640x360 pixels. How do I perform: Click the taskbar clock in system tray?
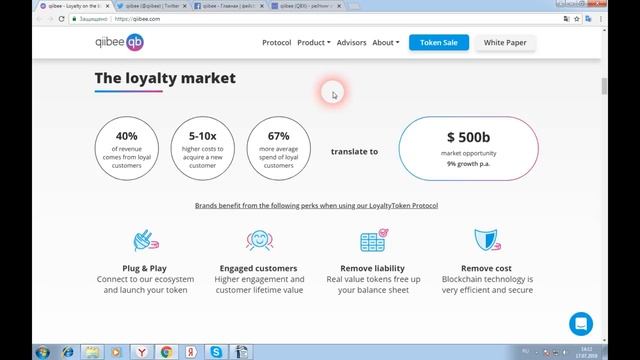pos(587,353)
